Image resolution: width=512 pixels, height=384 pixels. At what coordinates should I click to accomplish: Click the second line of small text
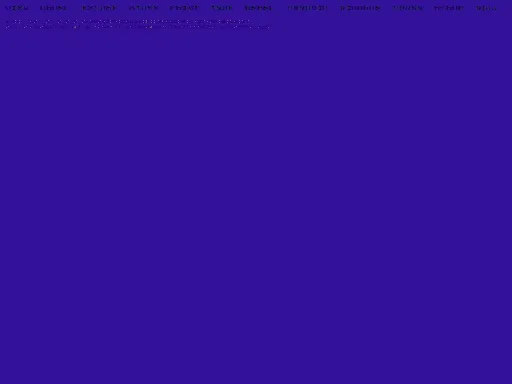tap(138, 26)
